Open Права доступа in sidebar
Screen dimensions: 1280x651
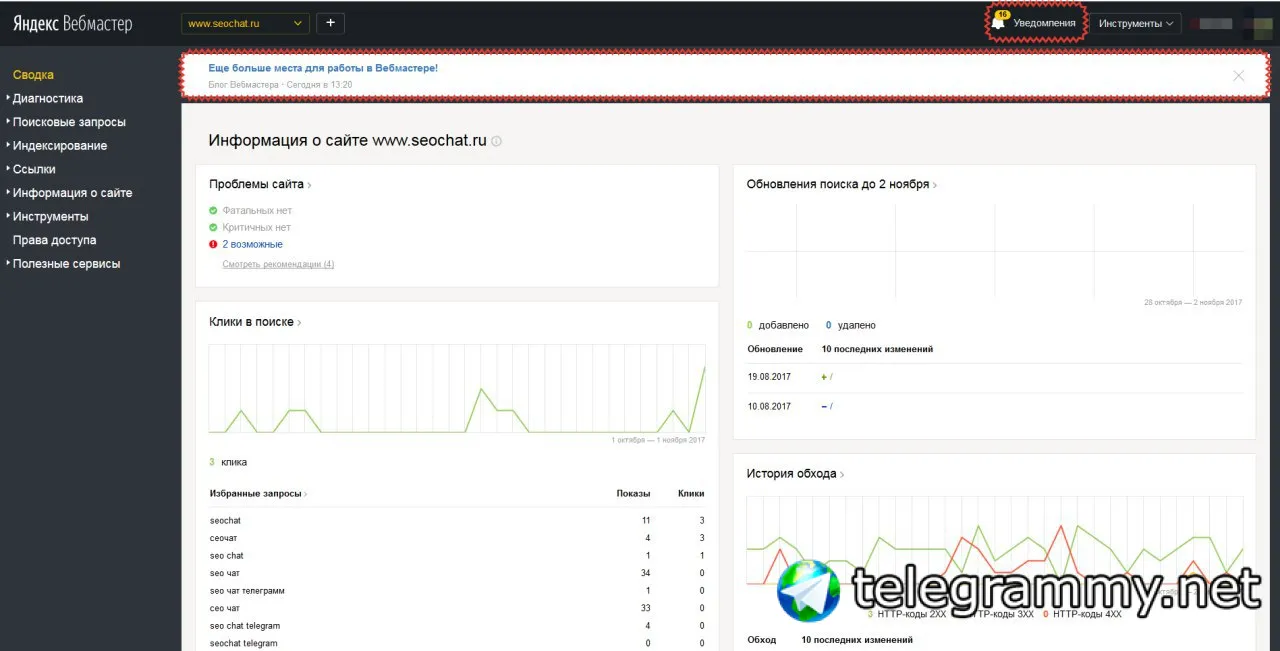click(x=54, y=240)
